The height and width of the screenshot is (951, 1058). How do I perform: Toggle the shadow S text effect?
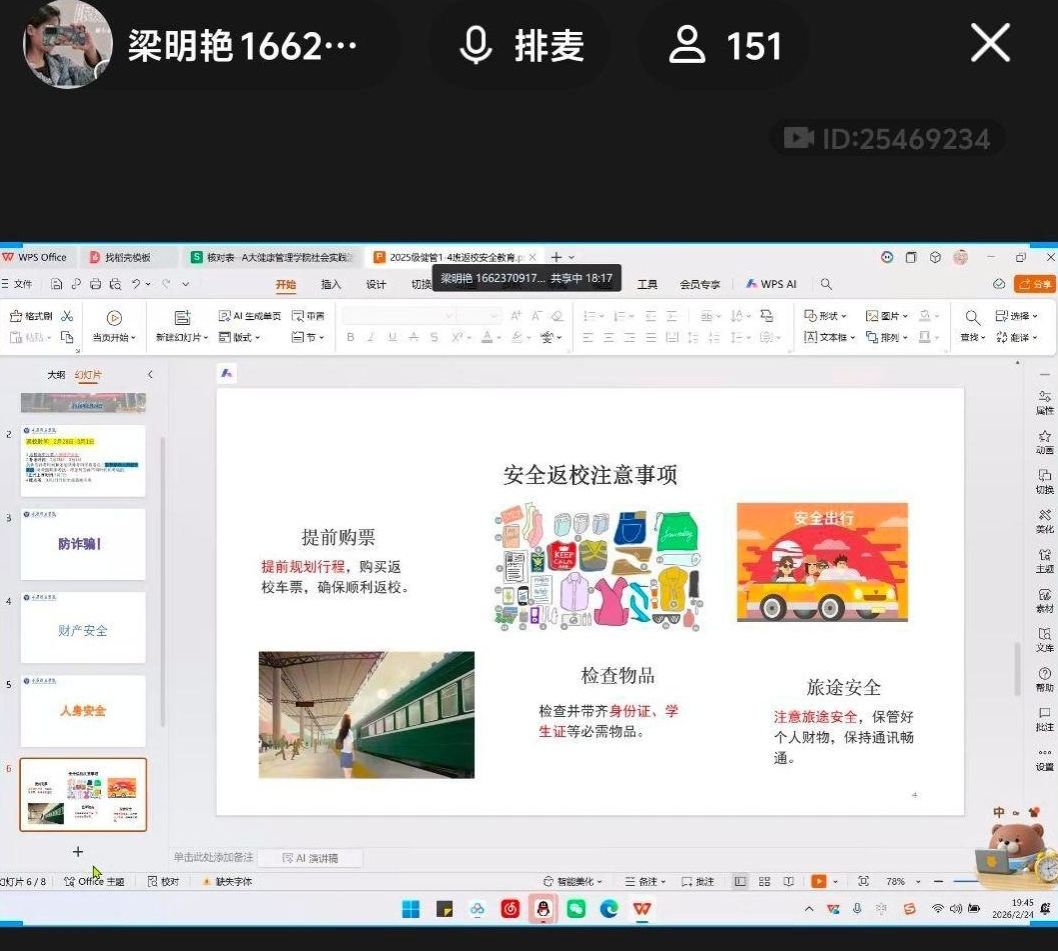point(434,337)
